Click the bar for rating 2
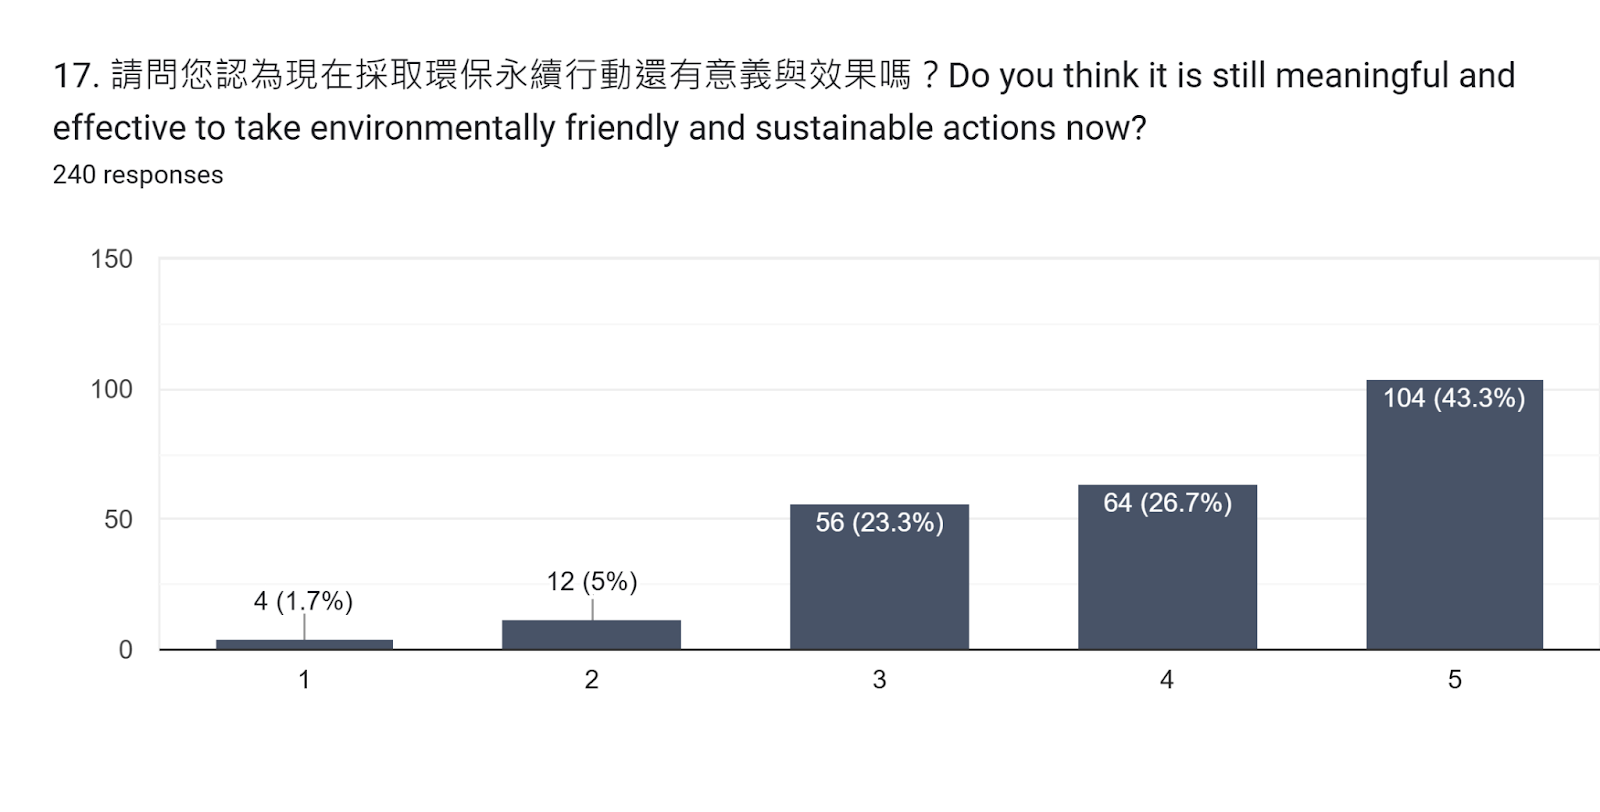The height and width of the screenshot is (812, 1600). click(x=591, y=635)
